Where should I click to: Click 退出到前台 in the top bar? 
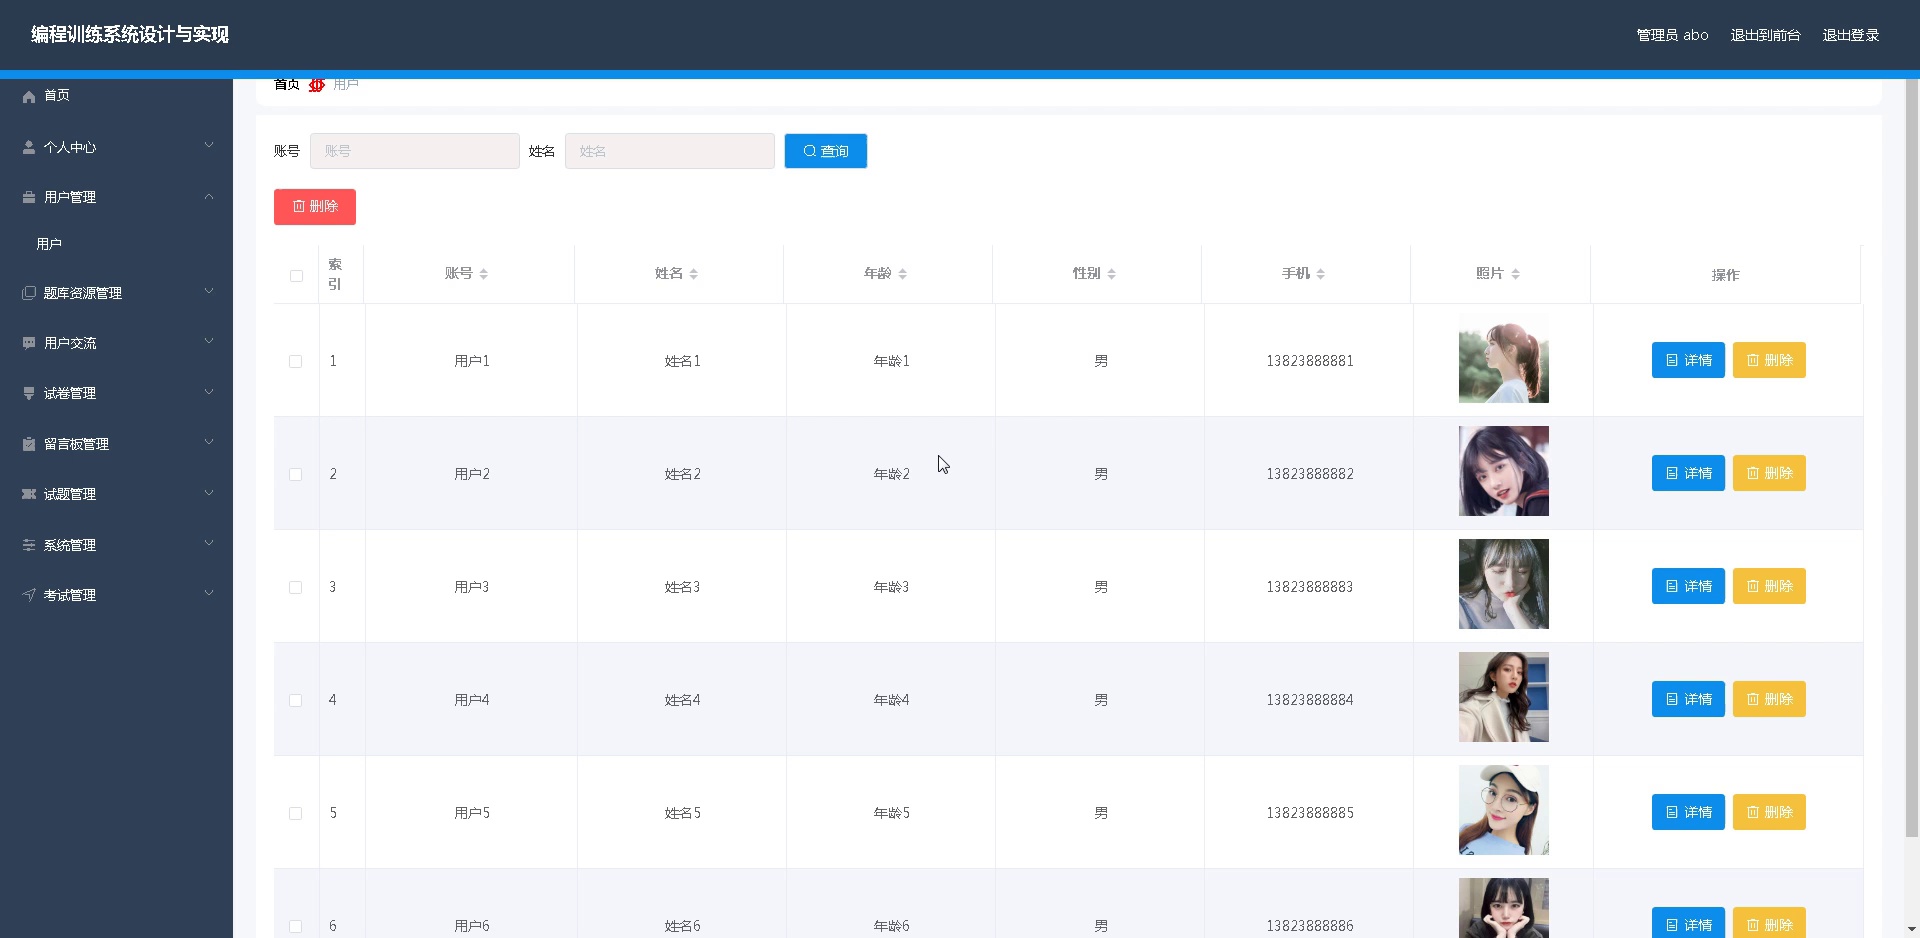point(1765,35)
